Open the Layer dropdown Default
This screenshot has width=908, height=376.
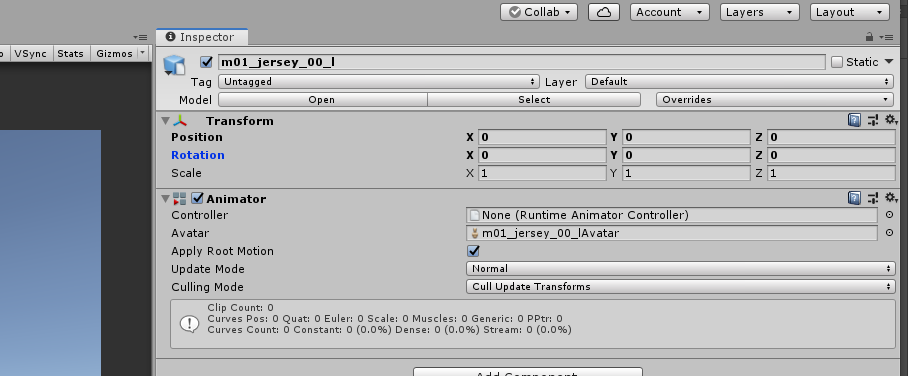tap(739, 82)
